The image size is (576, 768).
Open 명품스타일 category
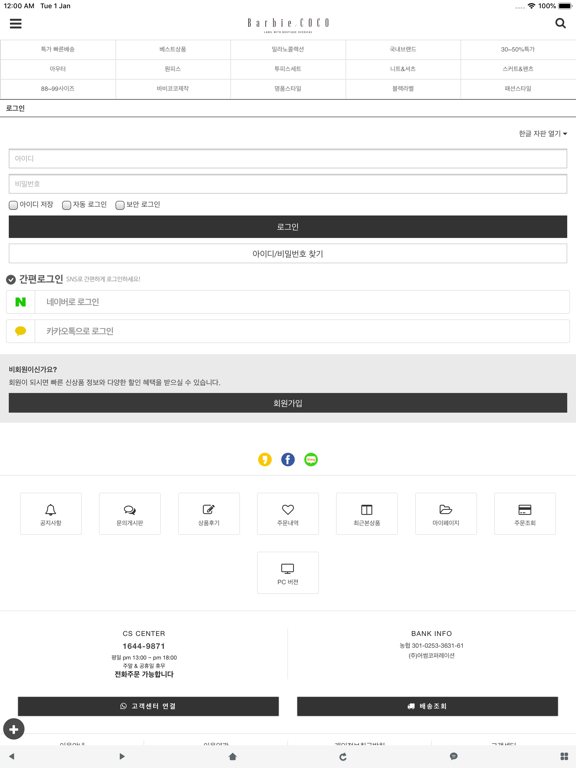[288, 89]
